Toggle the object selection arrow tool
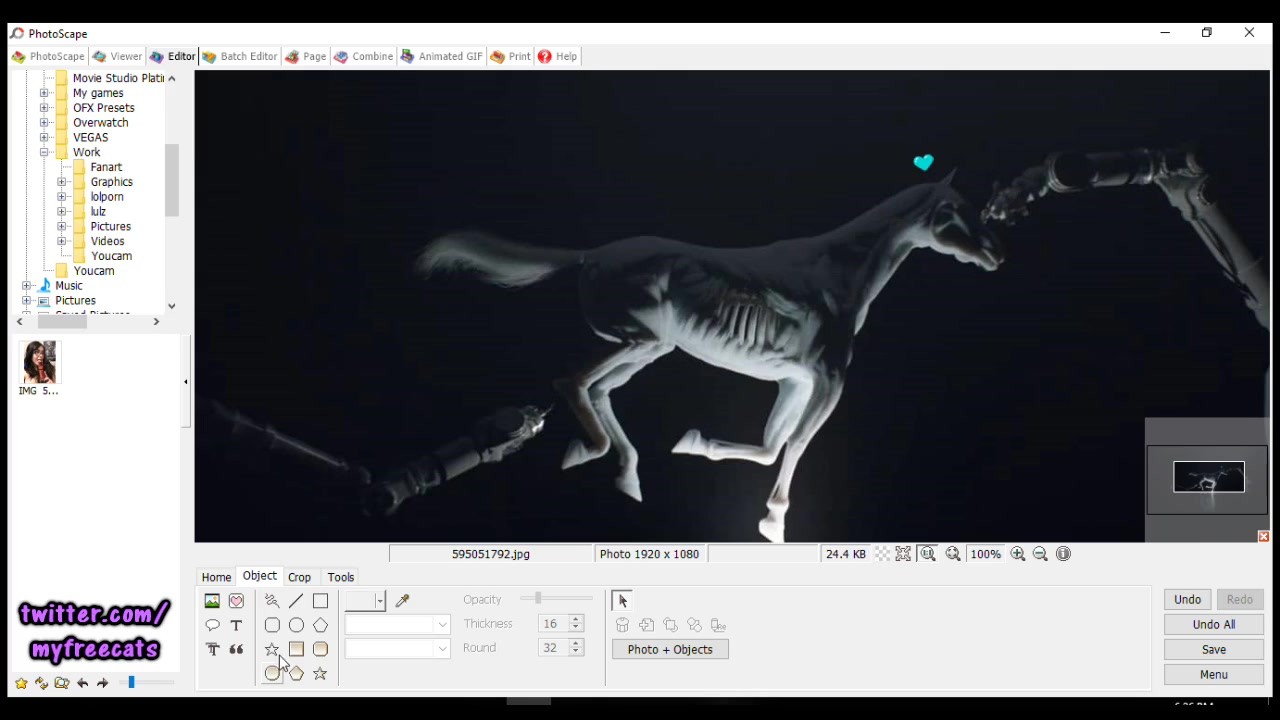The height and width of the screenshot is (720, 1280). (x=622, y=601)
